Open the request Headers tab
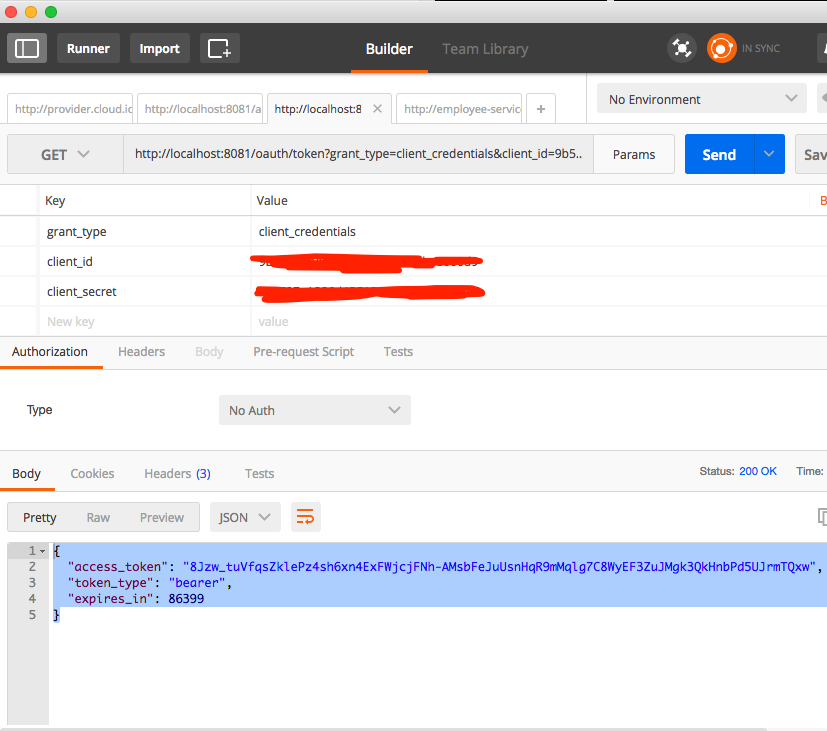This screenshot has width=827, height=731. pos(141,352)
